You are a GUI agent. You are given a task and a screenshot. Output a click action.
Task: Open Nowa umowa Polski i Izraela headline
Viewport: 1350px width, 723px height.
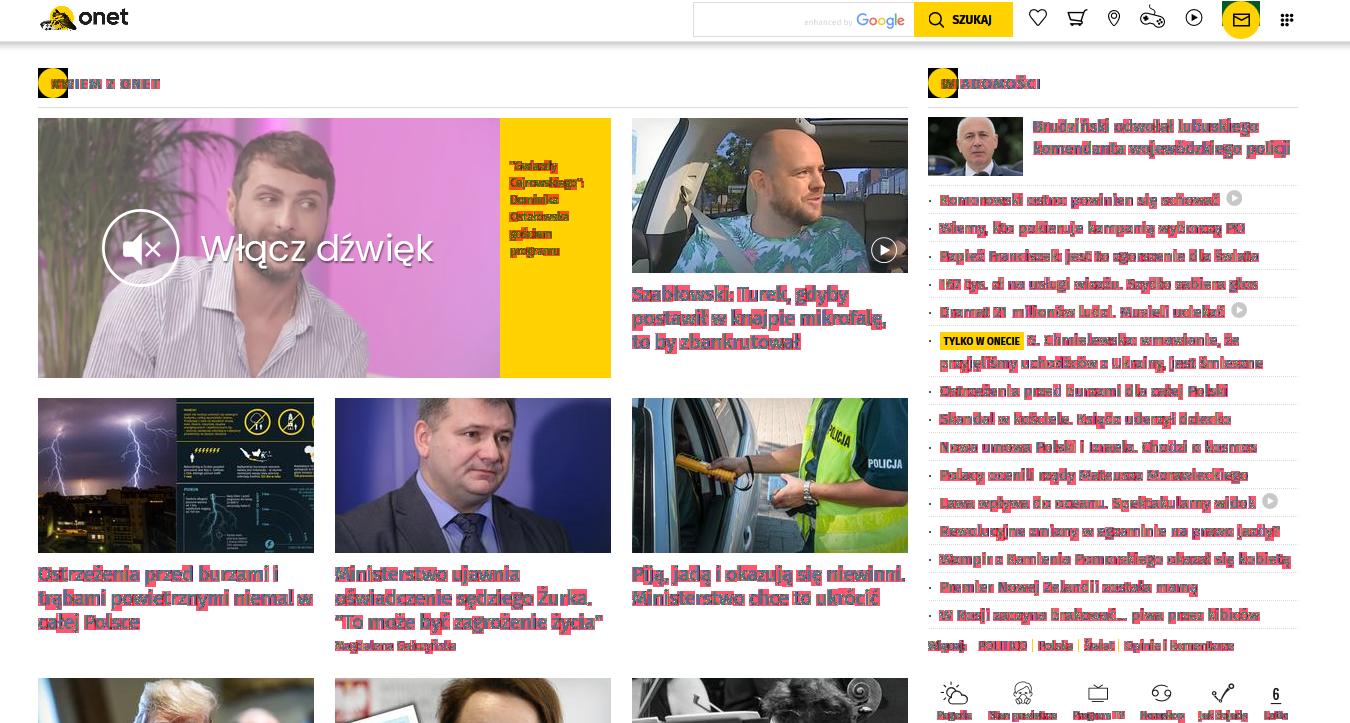1098,447
